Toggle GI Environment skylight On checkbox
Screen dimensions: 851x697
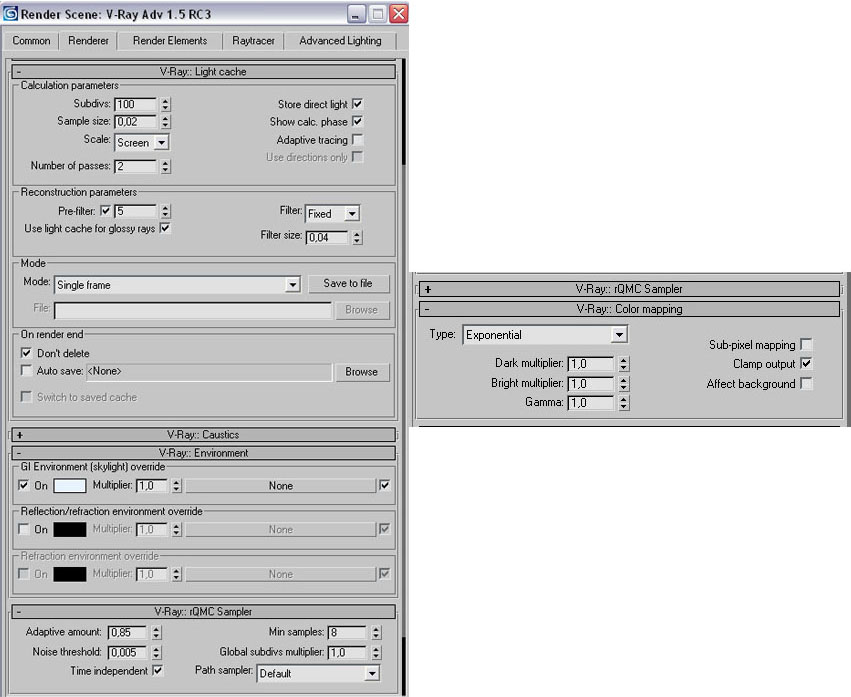tap(23, 485)
